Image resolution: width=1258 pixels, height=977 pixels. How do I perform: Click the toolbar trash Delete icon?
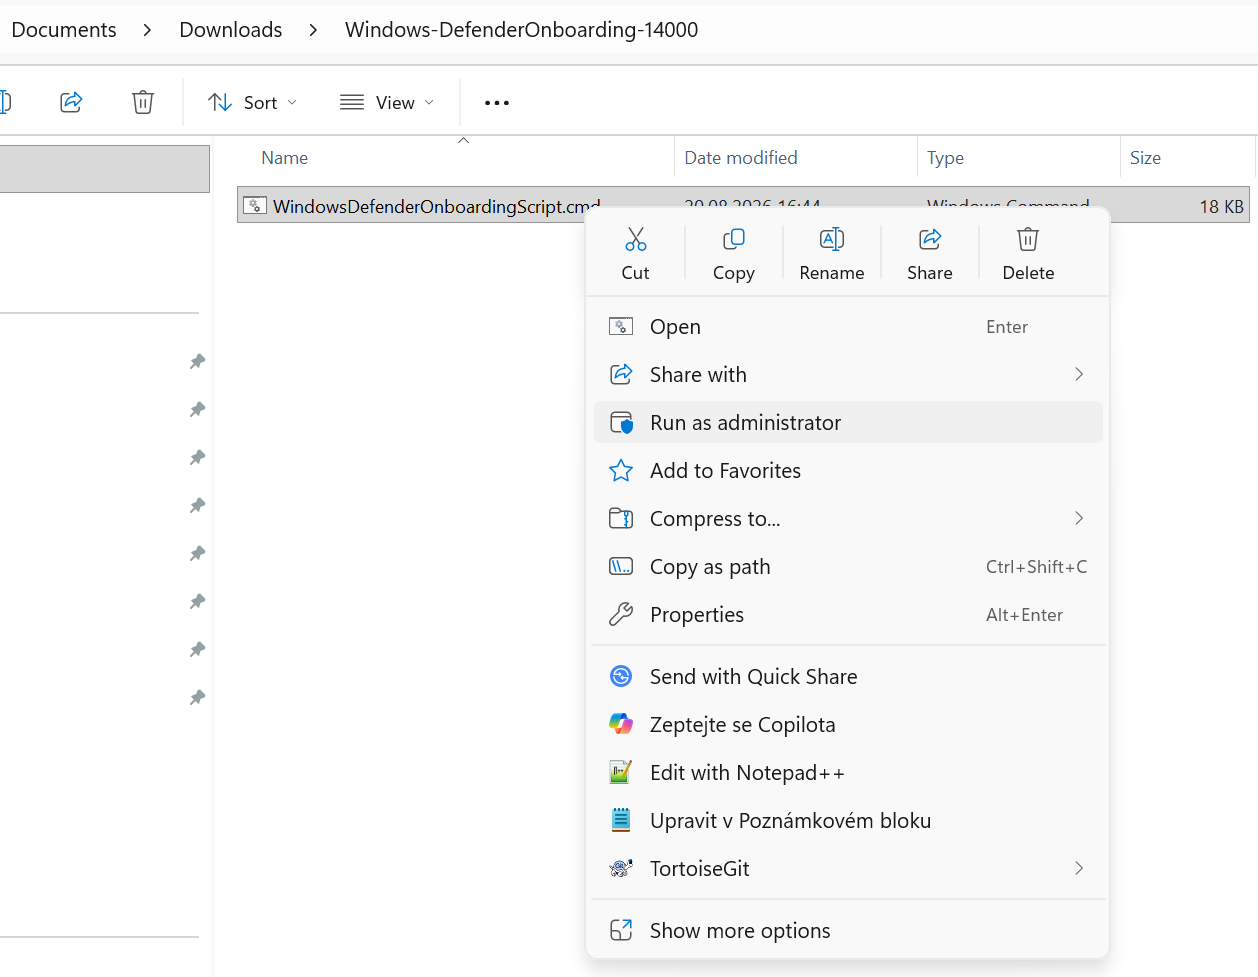point(143,102)
